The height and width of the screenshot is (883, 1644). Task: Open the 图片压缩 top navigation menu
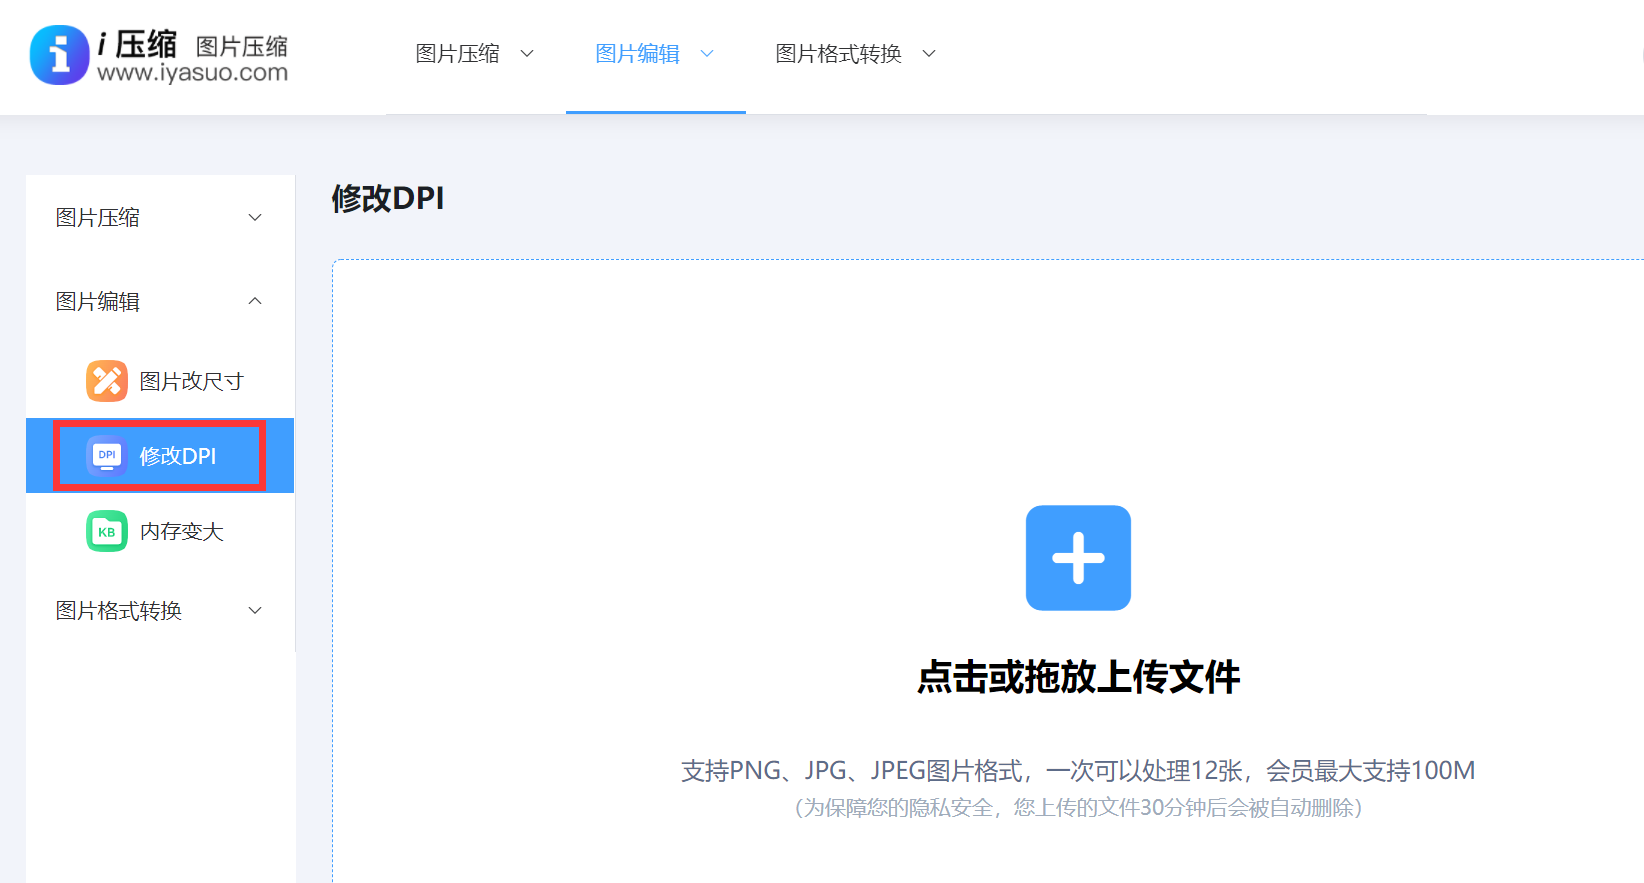click(x=458, y=54)
